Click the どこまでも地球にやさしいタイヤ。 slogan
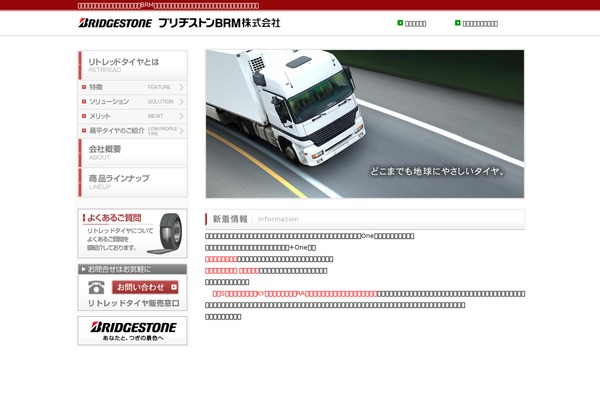The image size is (600, 400). coord(437,171)
